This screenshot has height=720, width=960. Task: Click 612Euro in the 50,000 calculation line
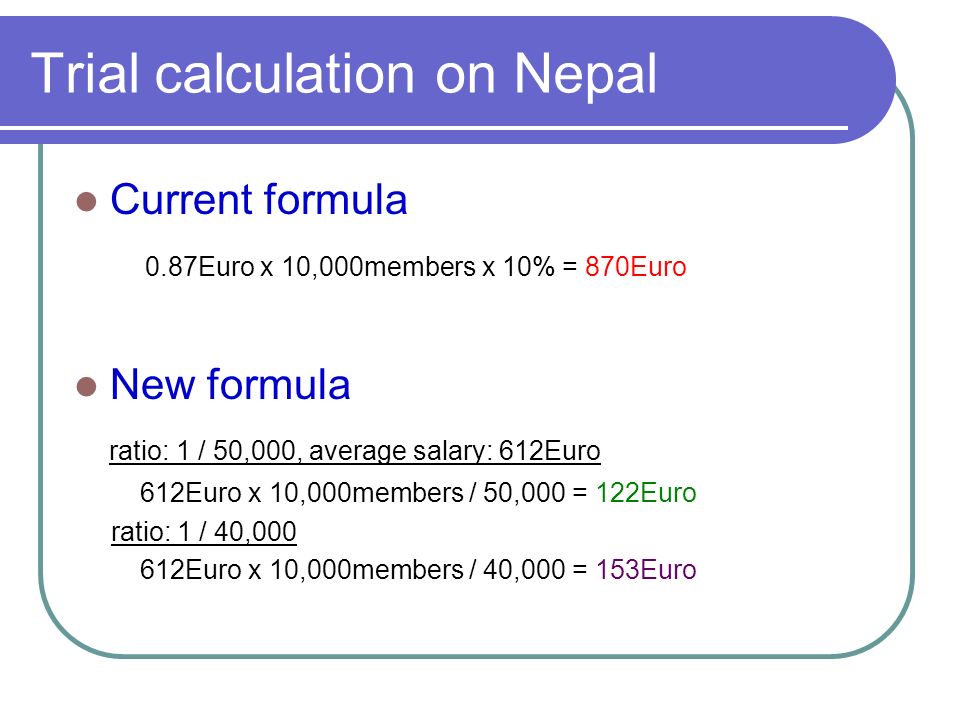[190, 493]
